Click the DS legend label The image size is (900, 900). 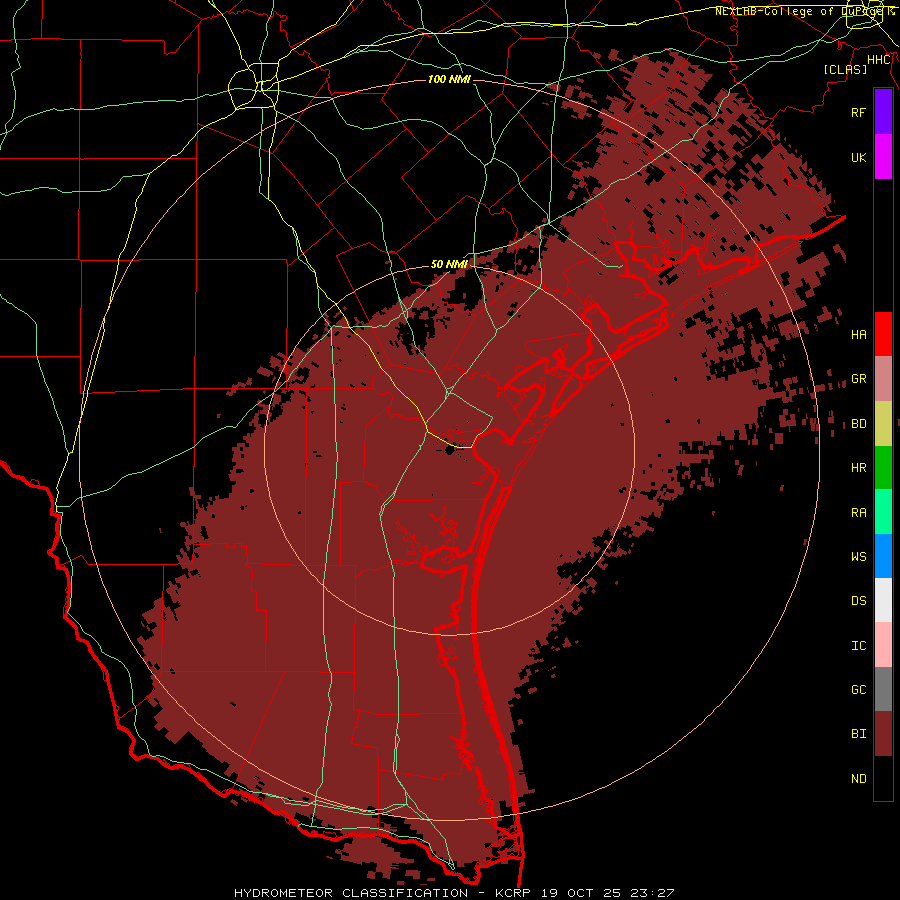click(x=859, y=601)
